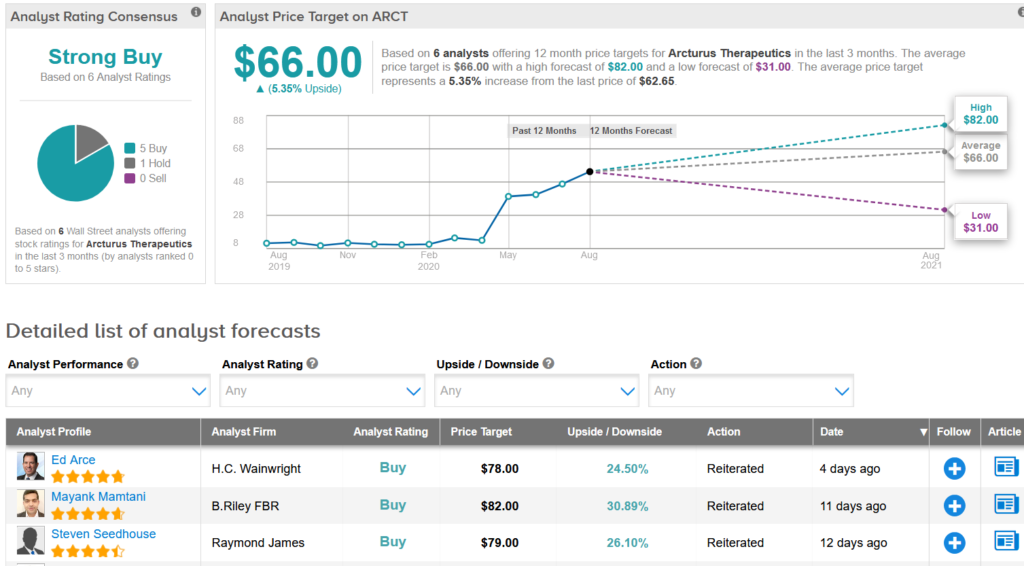
Task: Open Mayank Mamtani analyst profile link
Action: pos(99,497)
